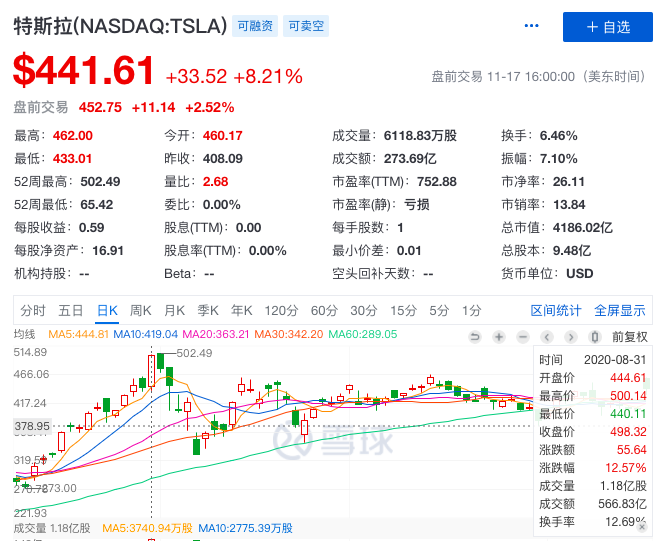Image resolution: width=661 pixels, height=541 pixels.
Task: Zoom out chart with minus icon
Action: (523, 337)
